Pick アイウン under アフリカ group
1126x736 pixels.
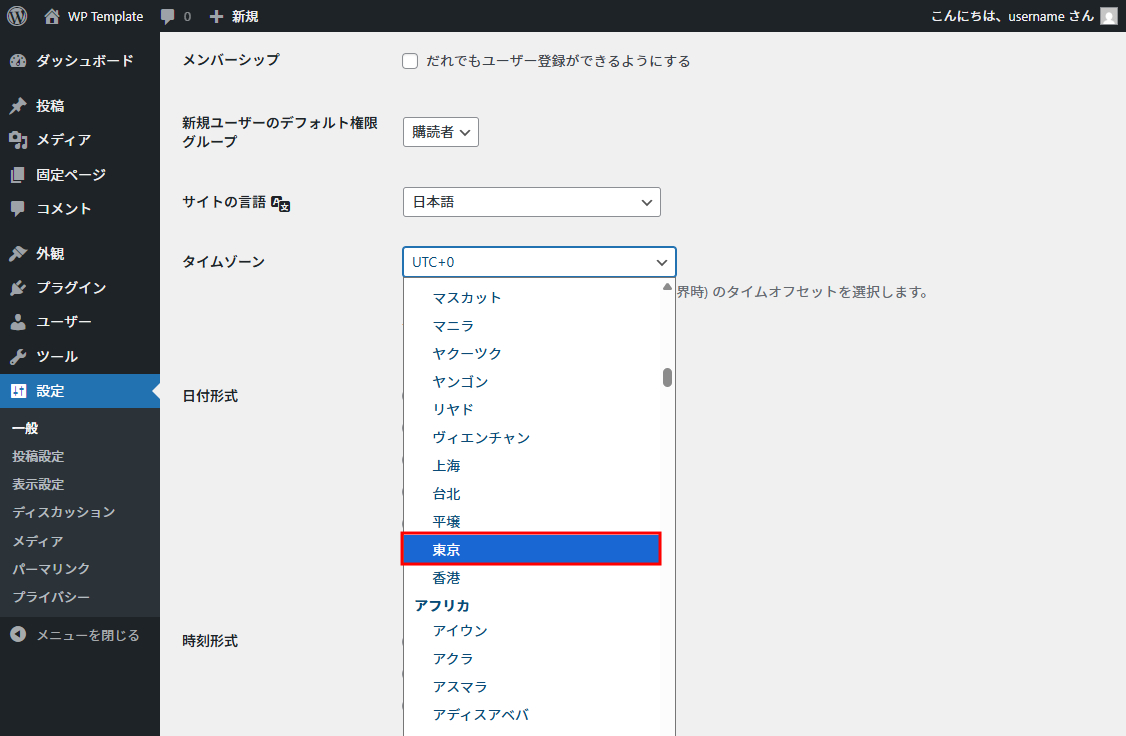(x=531, y=630)
